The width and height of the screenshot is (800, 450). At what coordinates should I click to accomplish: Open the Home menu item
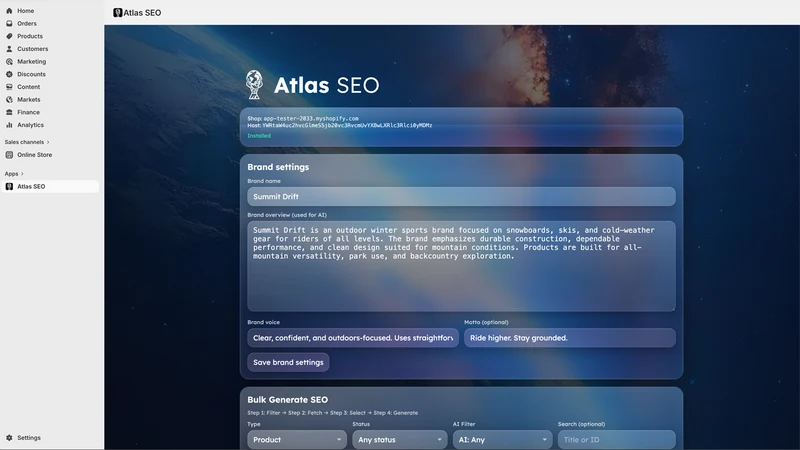(26, 11)
